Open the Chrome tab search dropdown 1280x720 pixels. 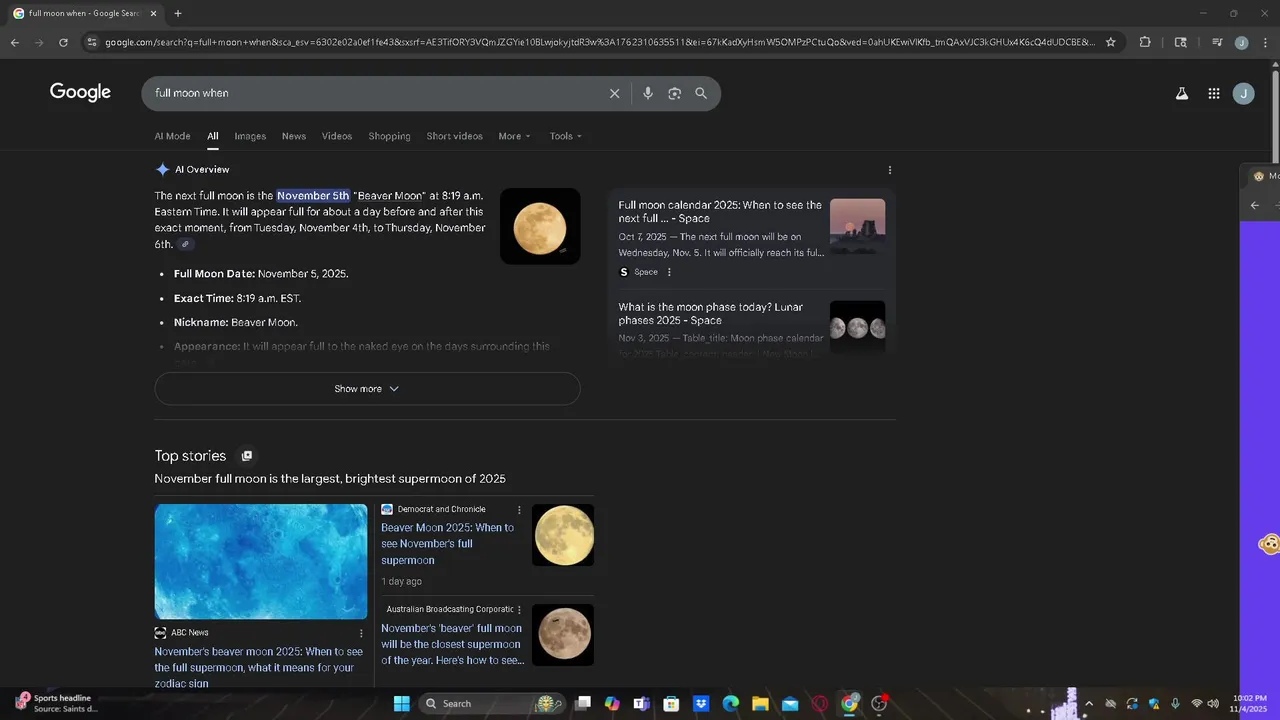pyautogui.click(x=1181, y=42)
